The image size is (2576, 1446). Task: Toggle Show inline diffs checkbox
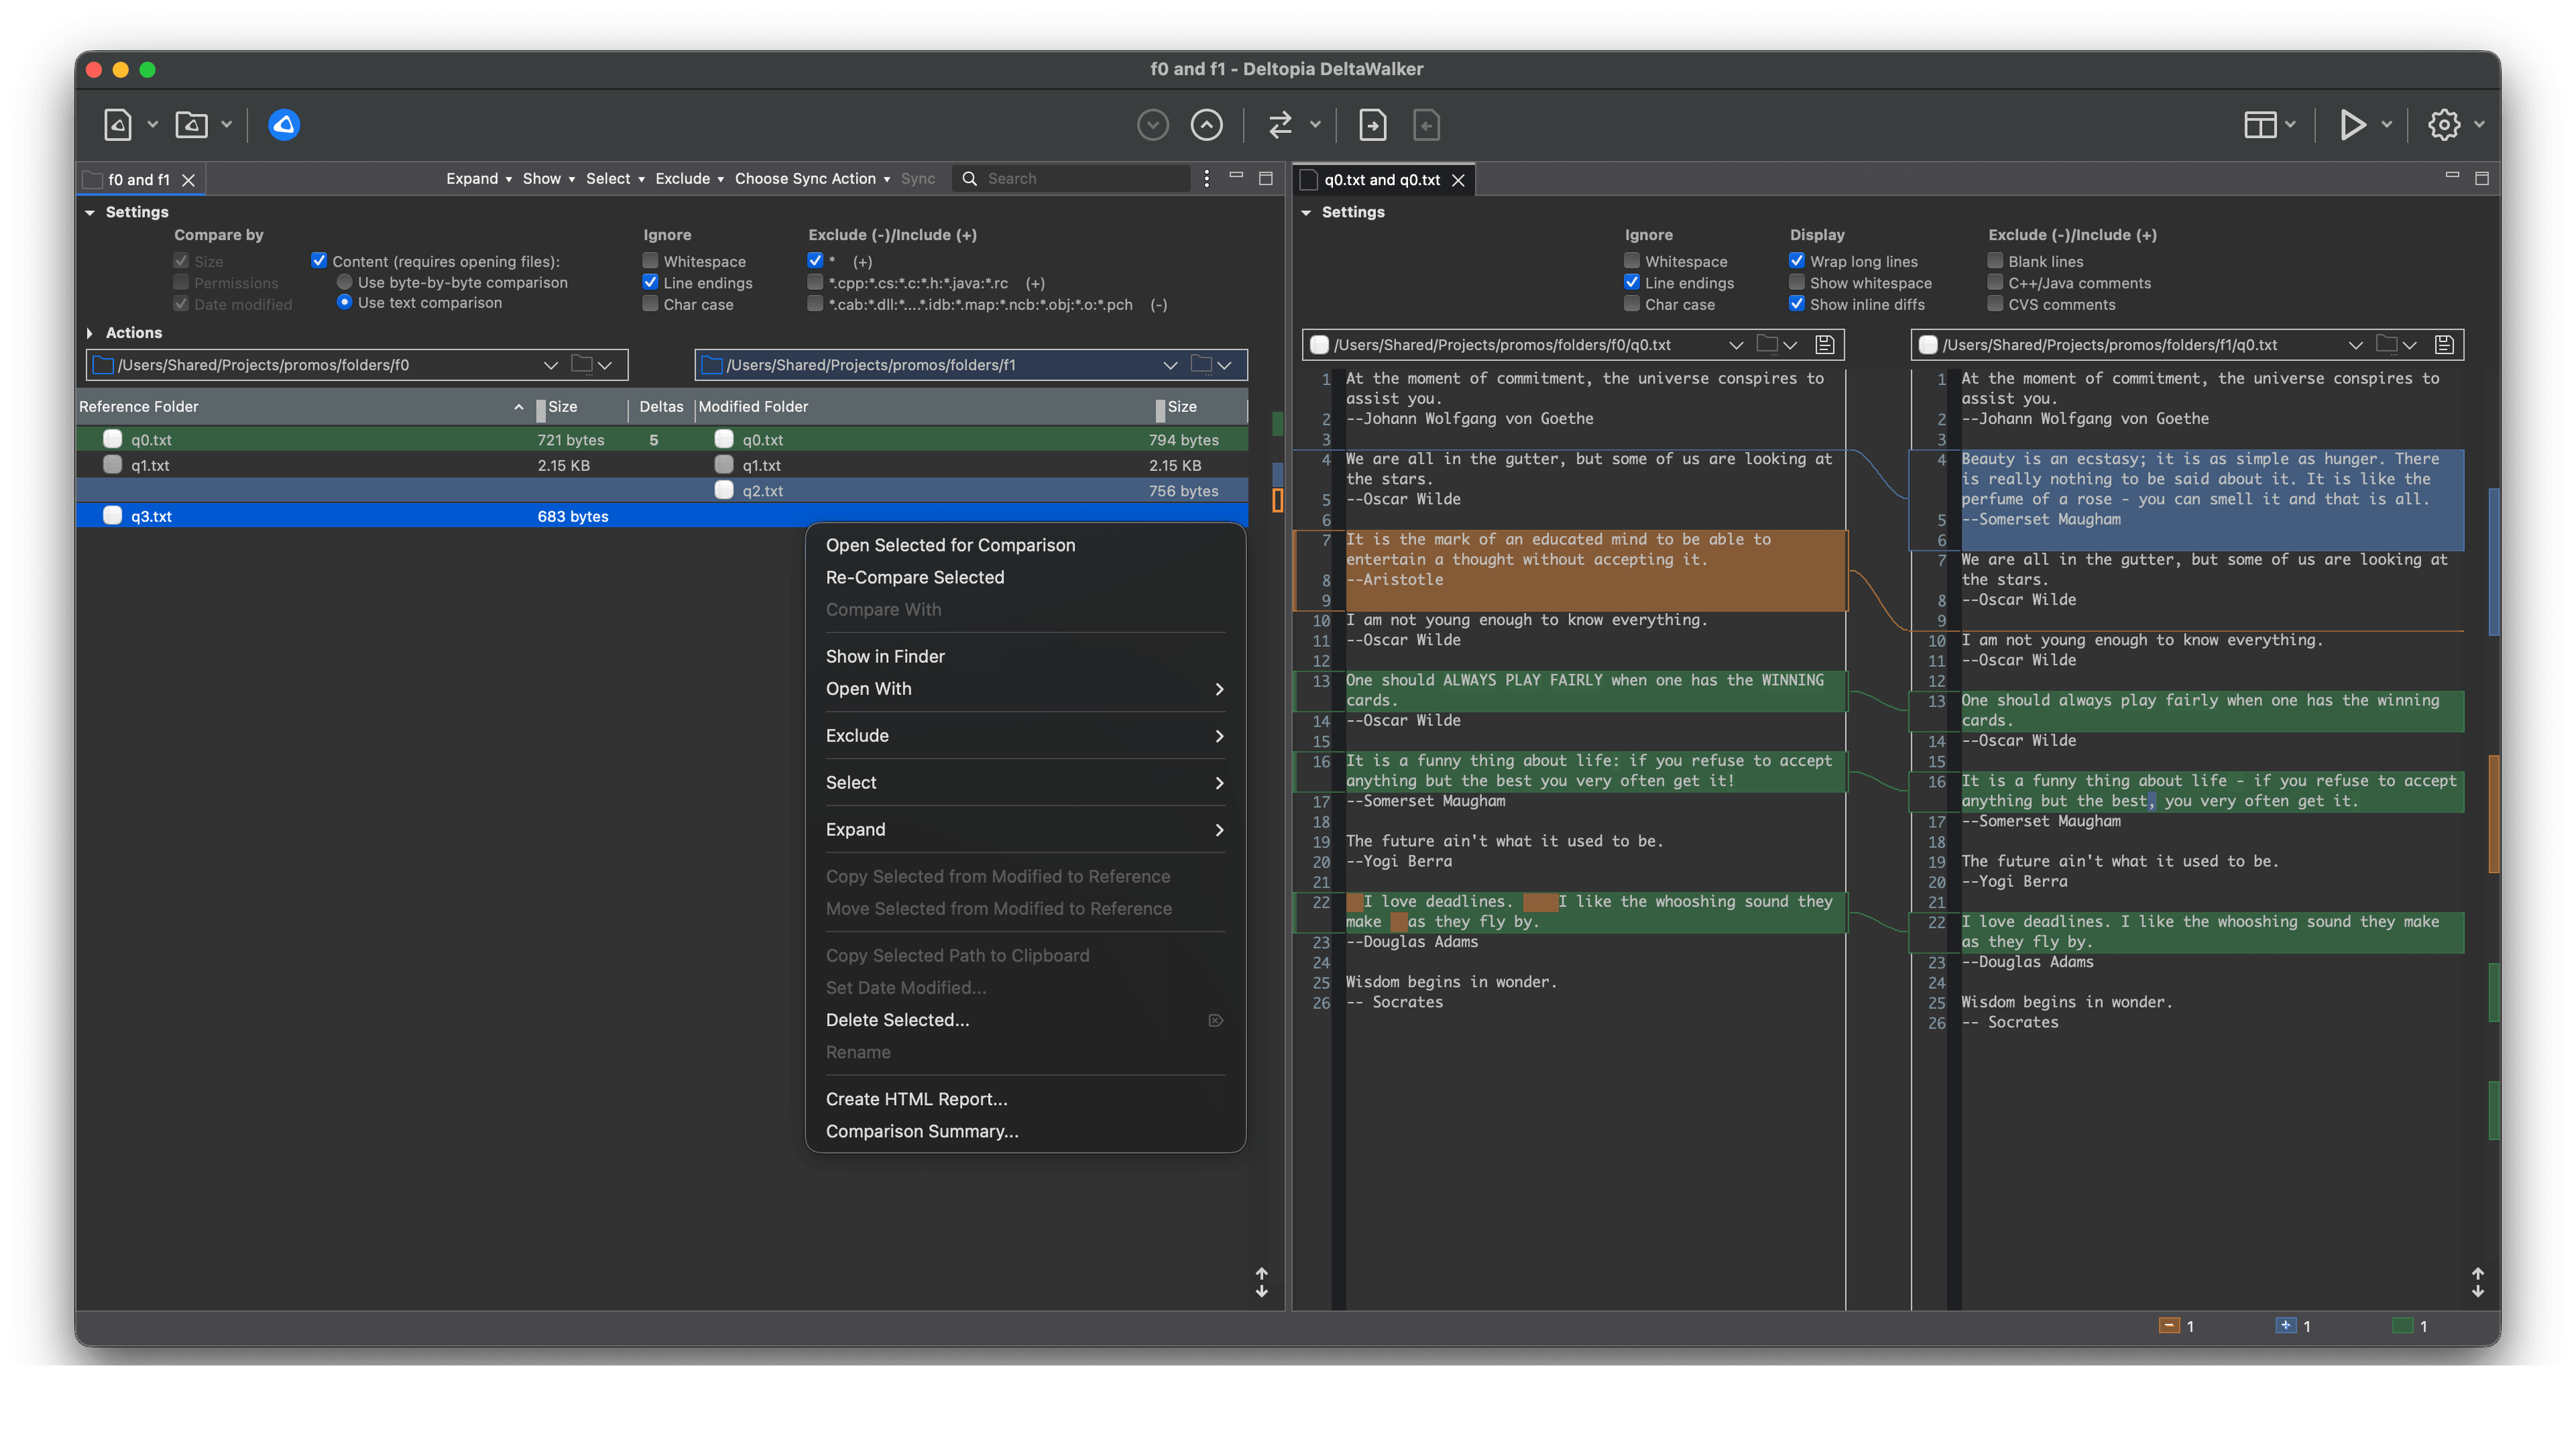(1797, 303)
